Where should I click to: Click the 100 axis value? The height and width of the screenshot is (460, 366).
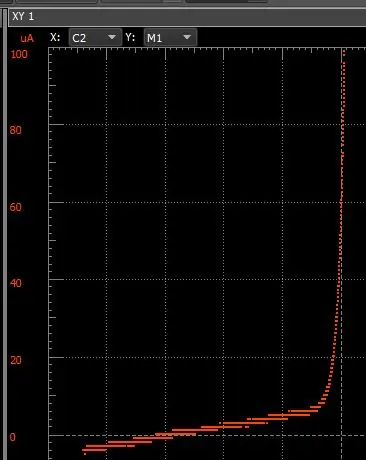coord(19,54)
